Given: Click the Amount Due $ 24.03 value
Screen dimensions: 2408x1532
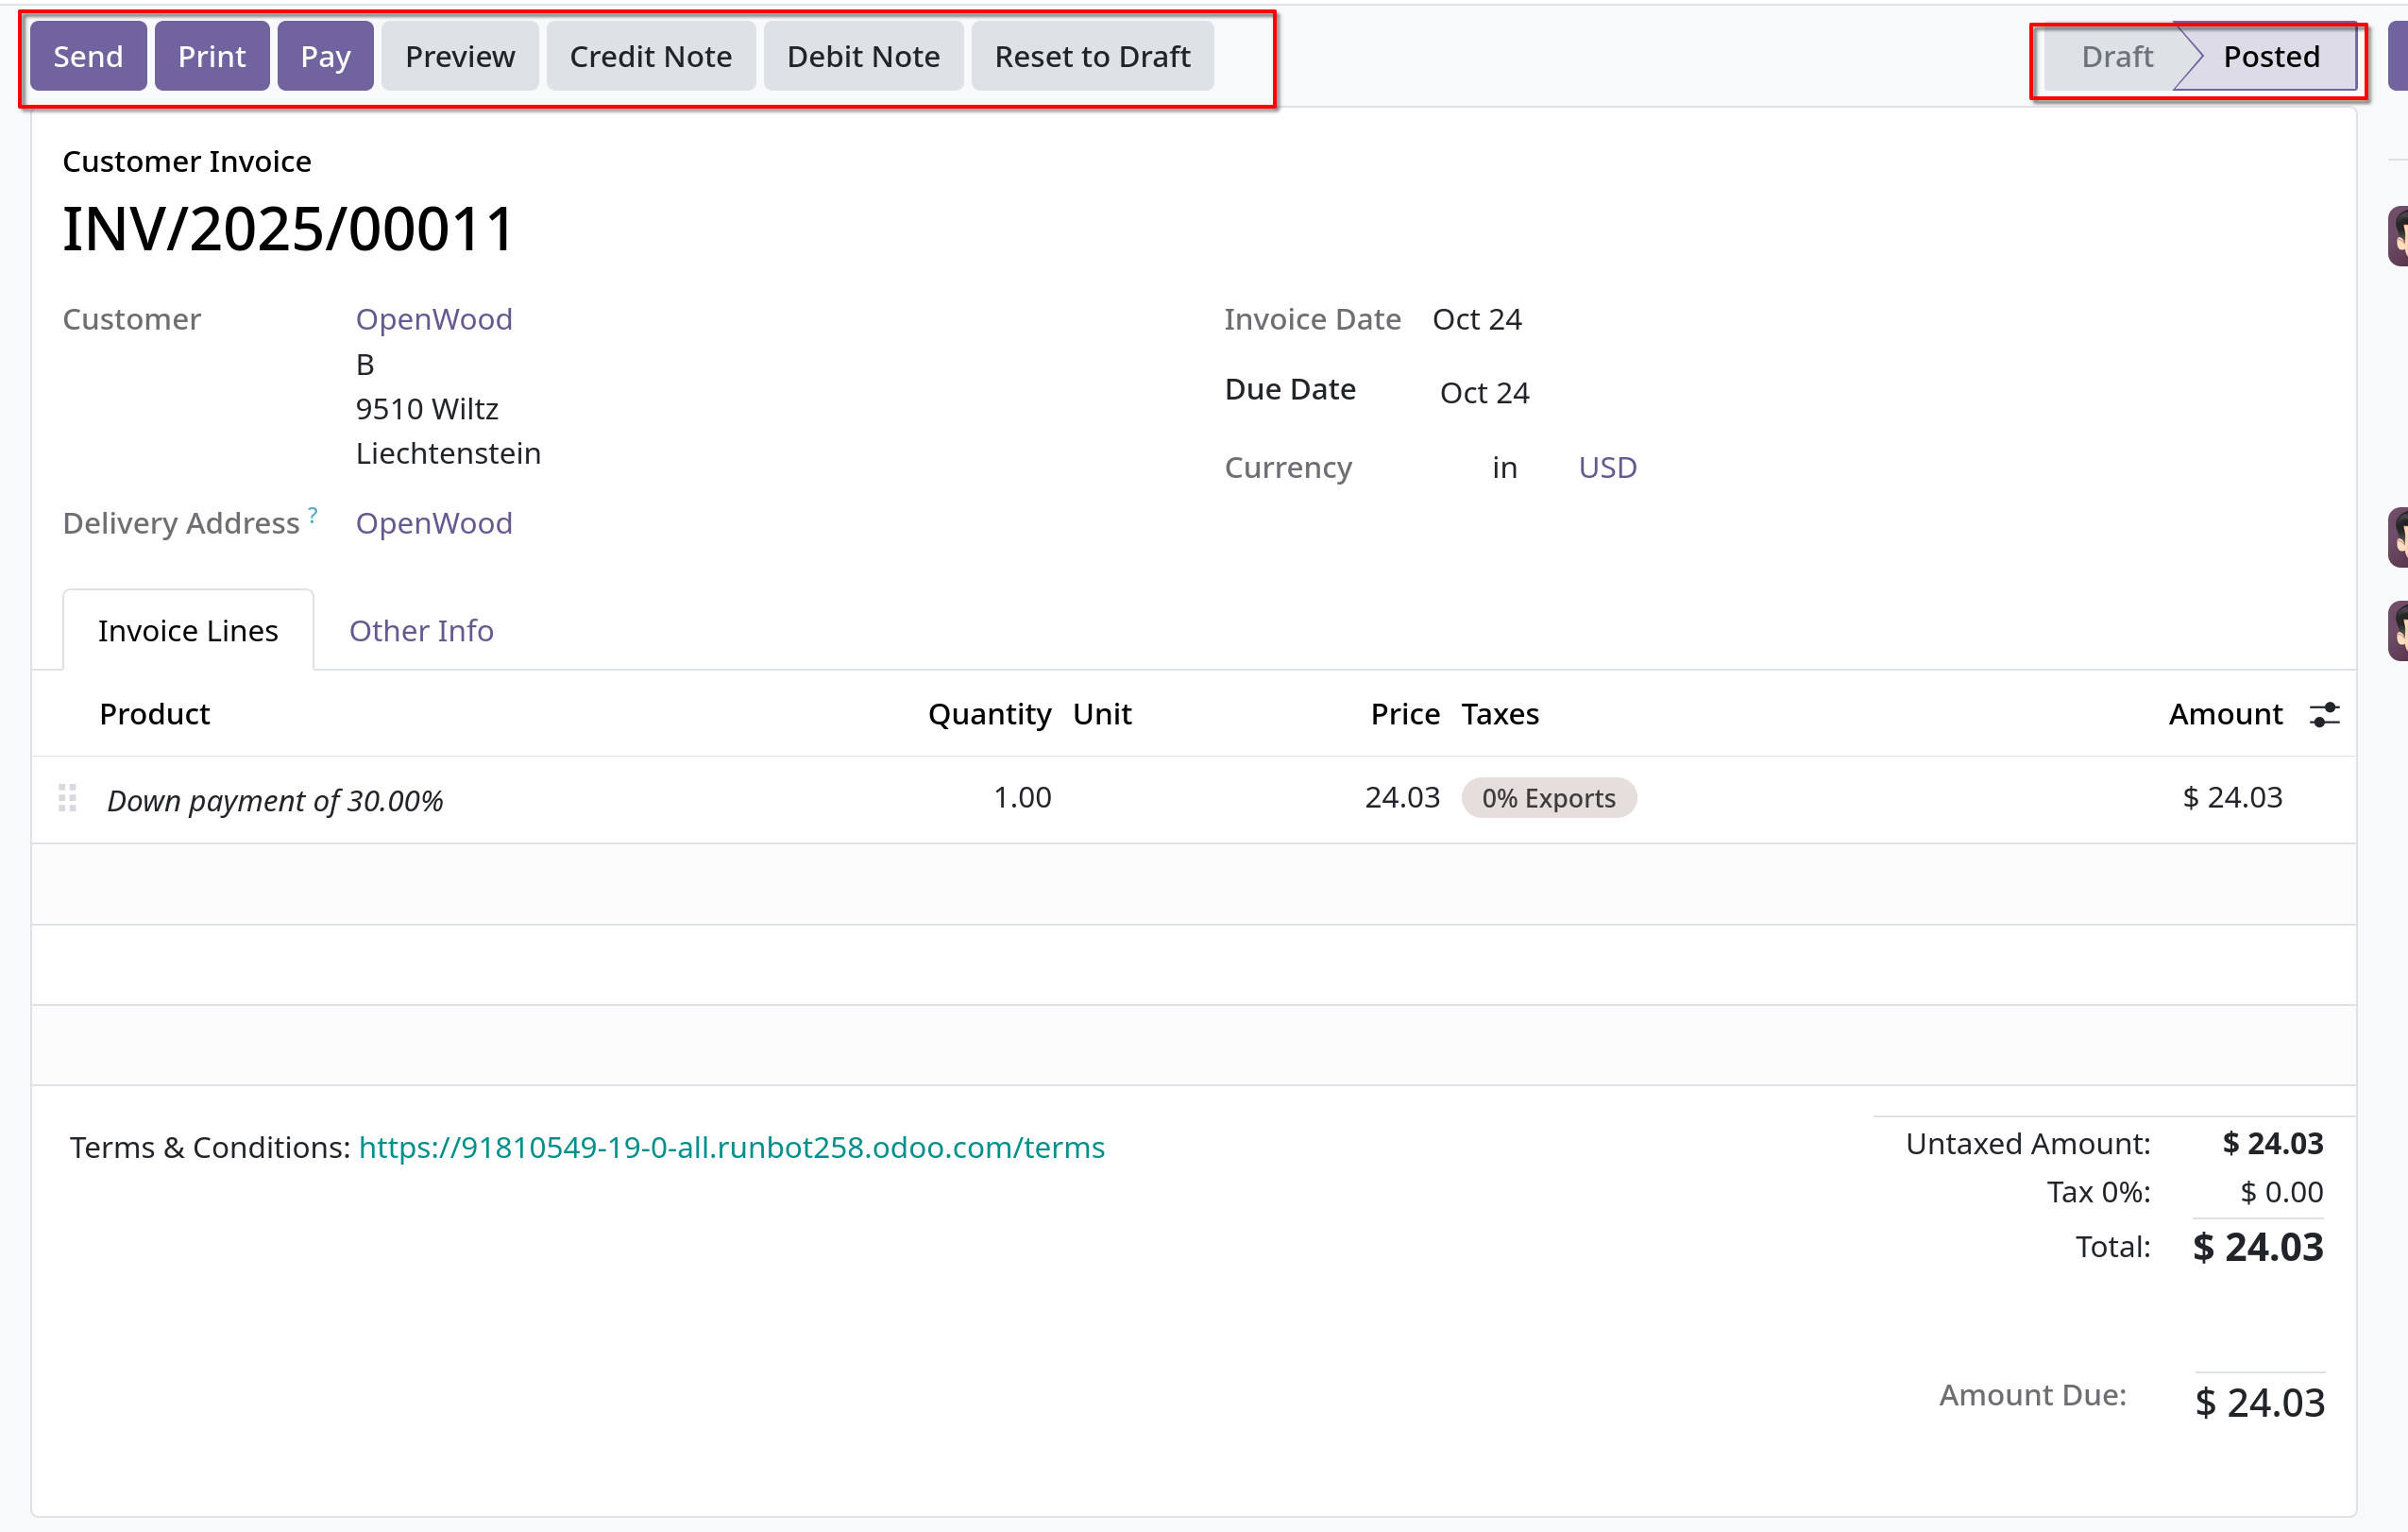Looking at the screenshot, I should (x=2260, y=1403).
